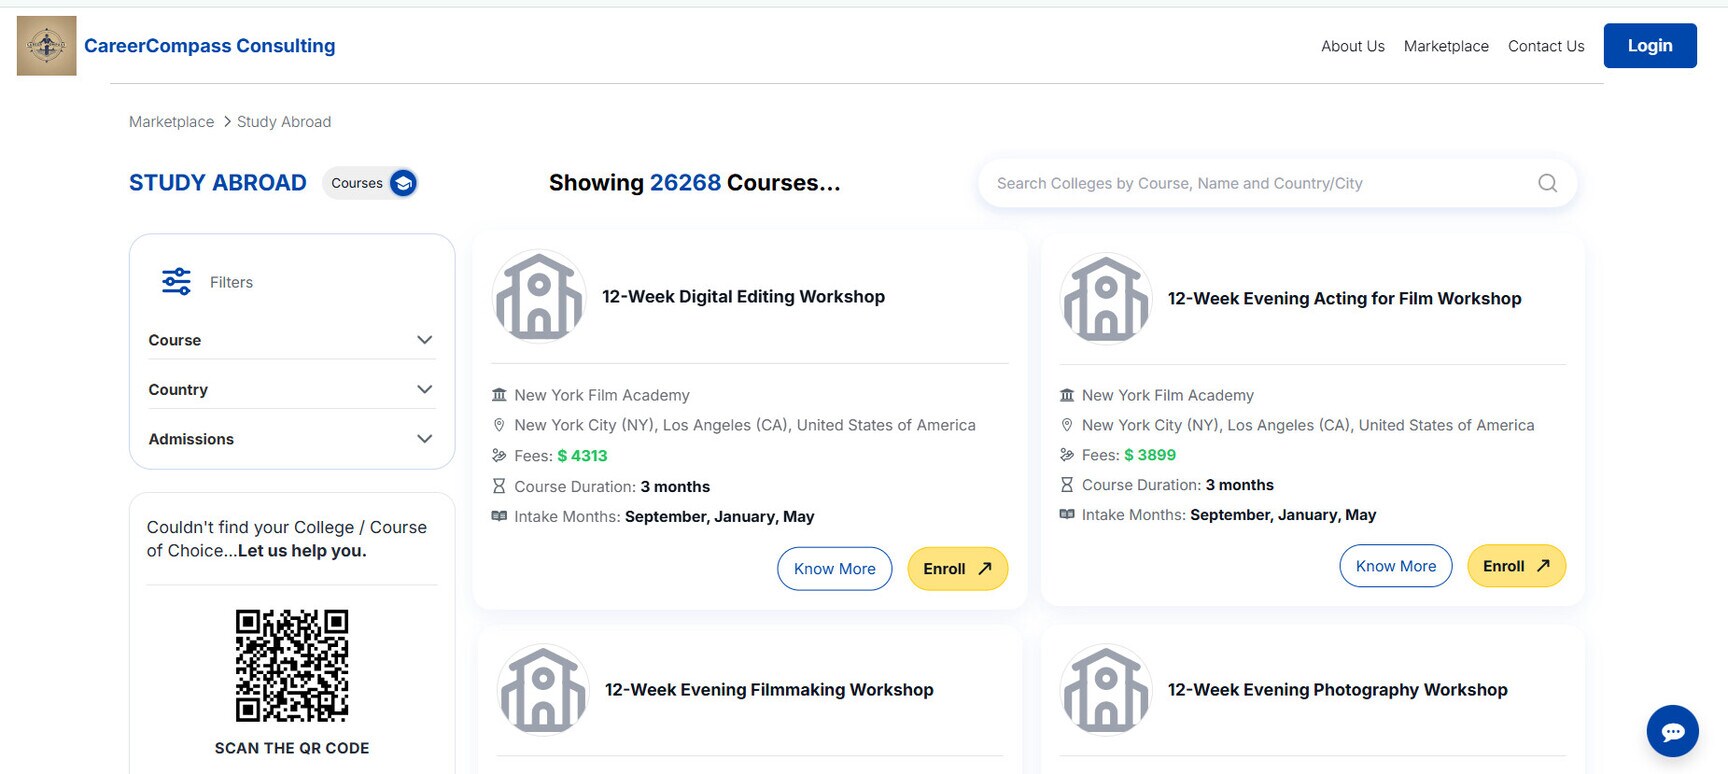Click location pin icon in Acting for Film card
This screenshot has width=1728, height=774.
point(1067,425)
